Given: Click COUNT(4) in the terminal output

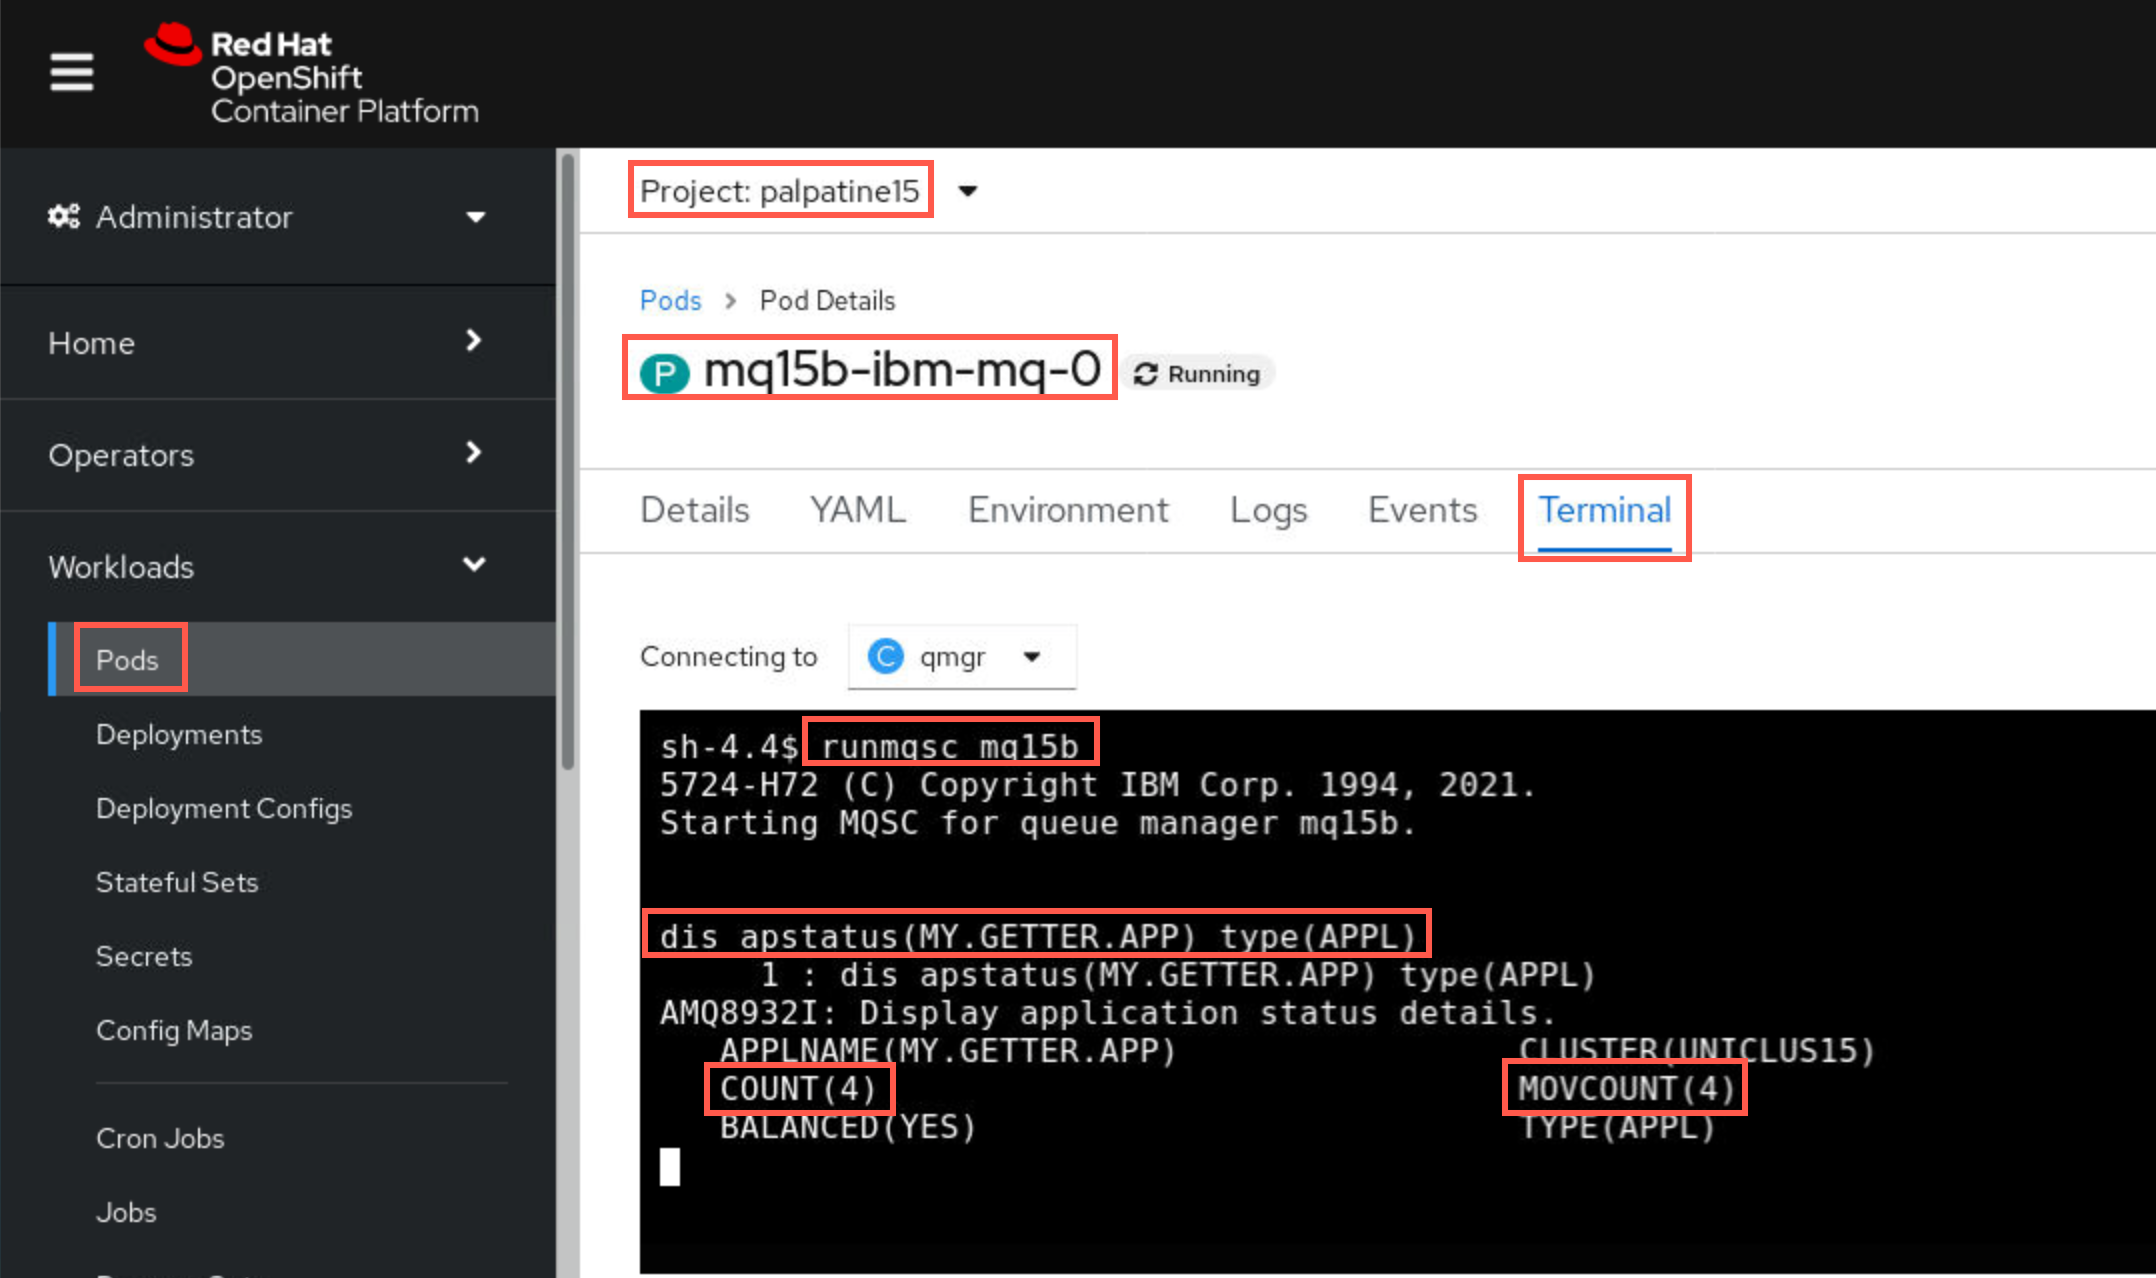Looking at the screenshot, I should tap(798, 1088).
